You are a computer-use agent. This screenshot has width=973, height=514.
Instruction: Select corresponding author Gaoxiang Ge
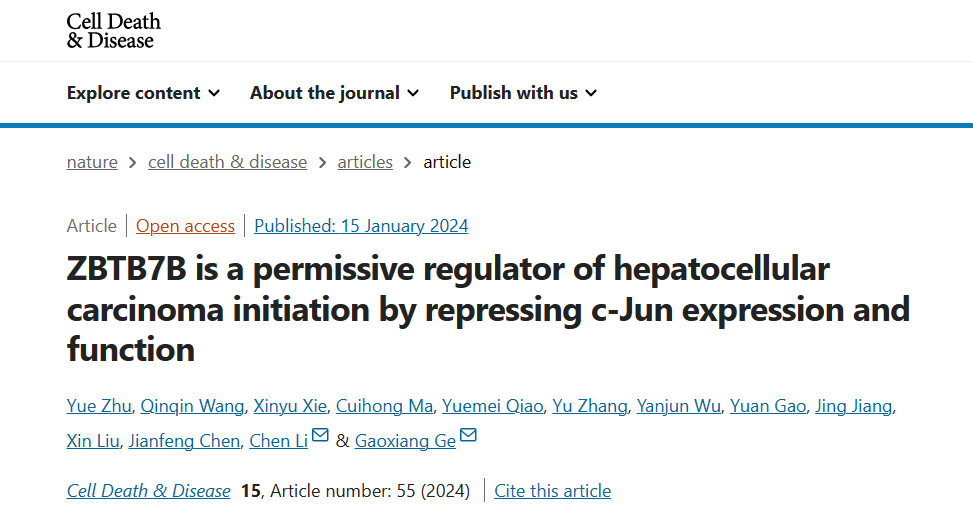pos(405,441)
